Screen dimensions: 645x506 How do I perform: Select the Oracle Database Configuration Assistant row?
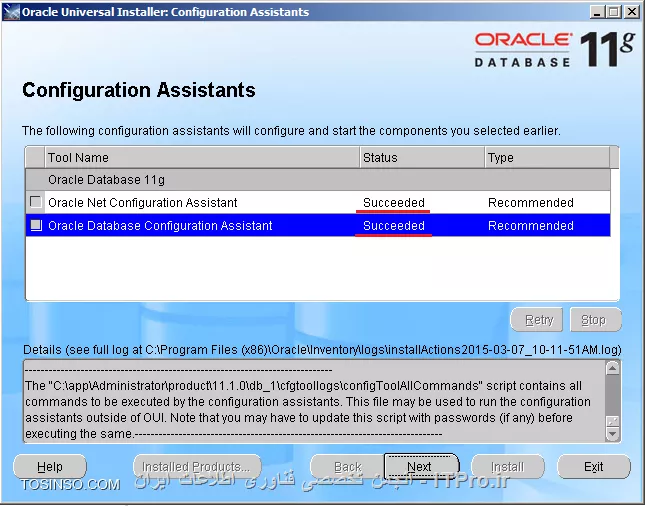coord(318,225)
